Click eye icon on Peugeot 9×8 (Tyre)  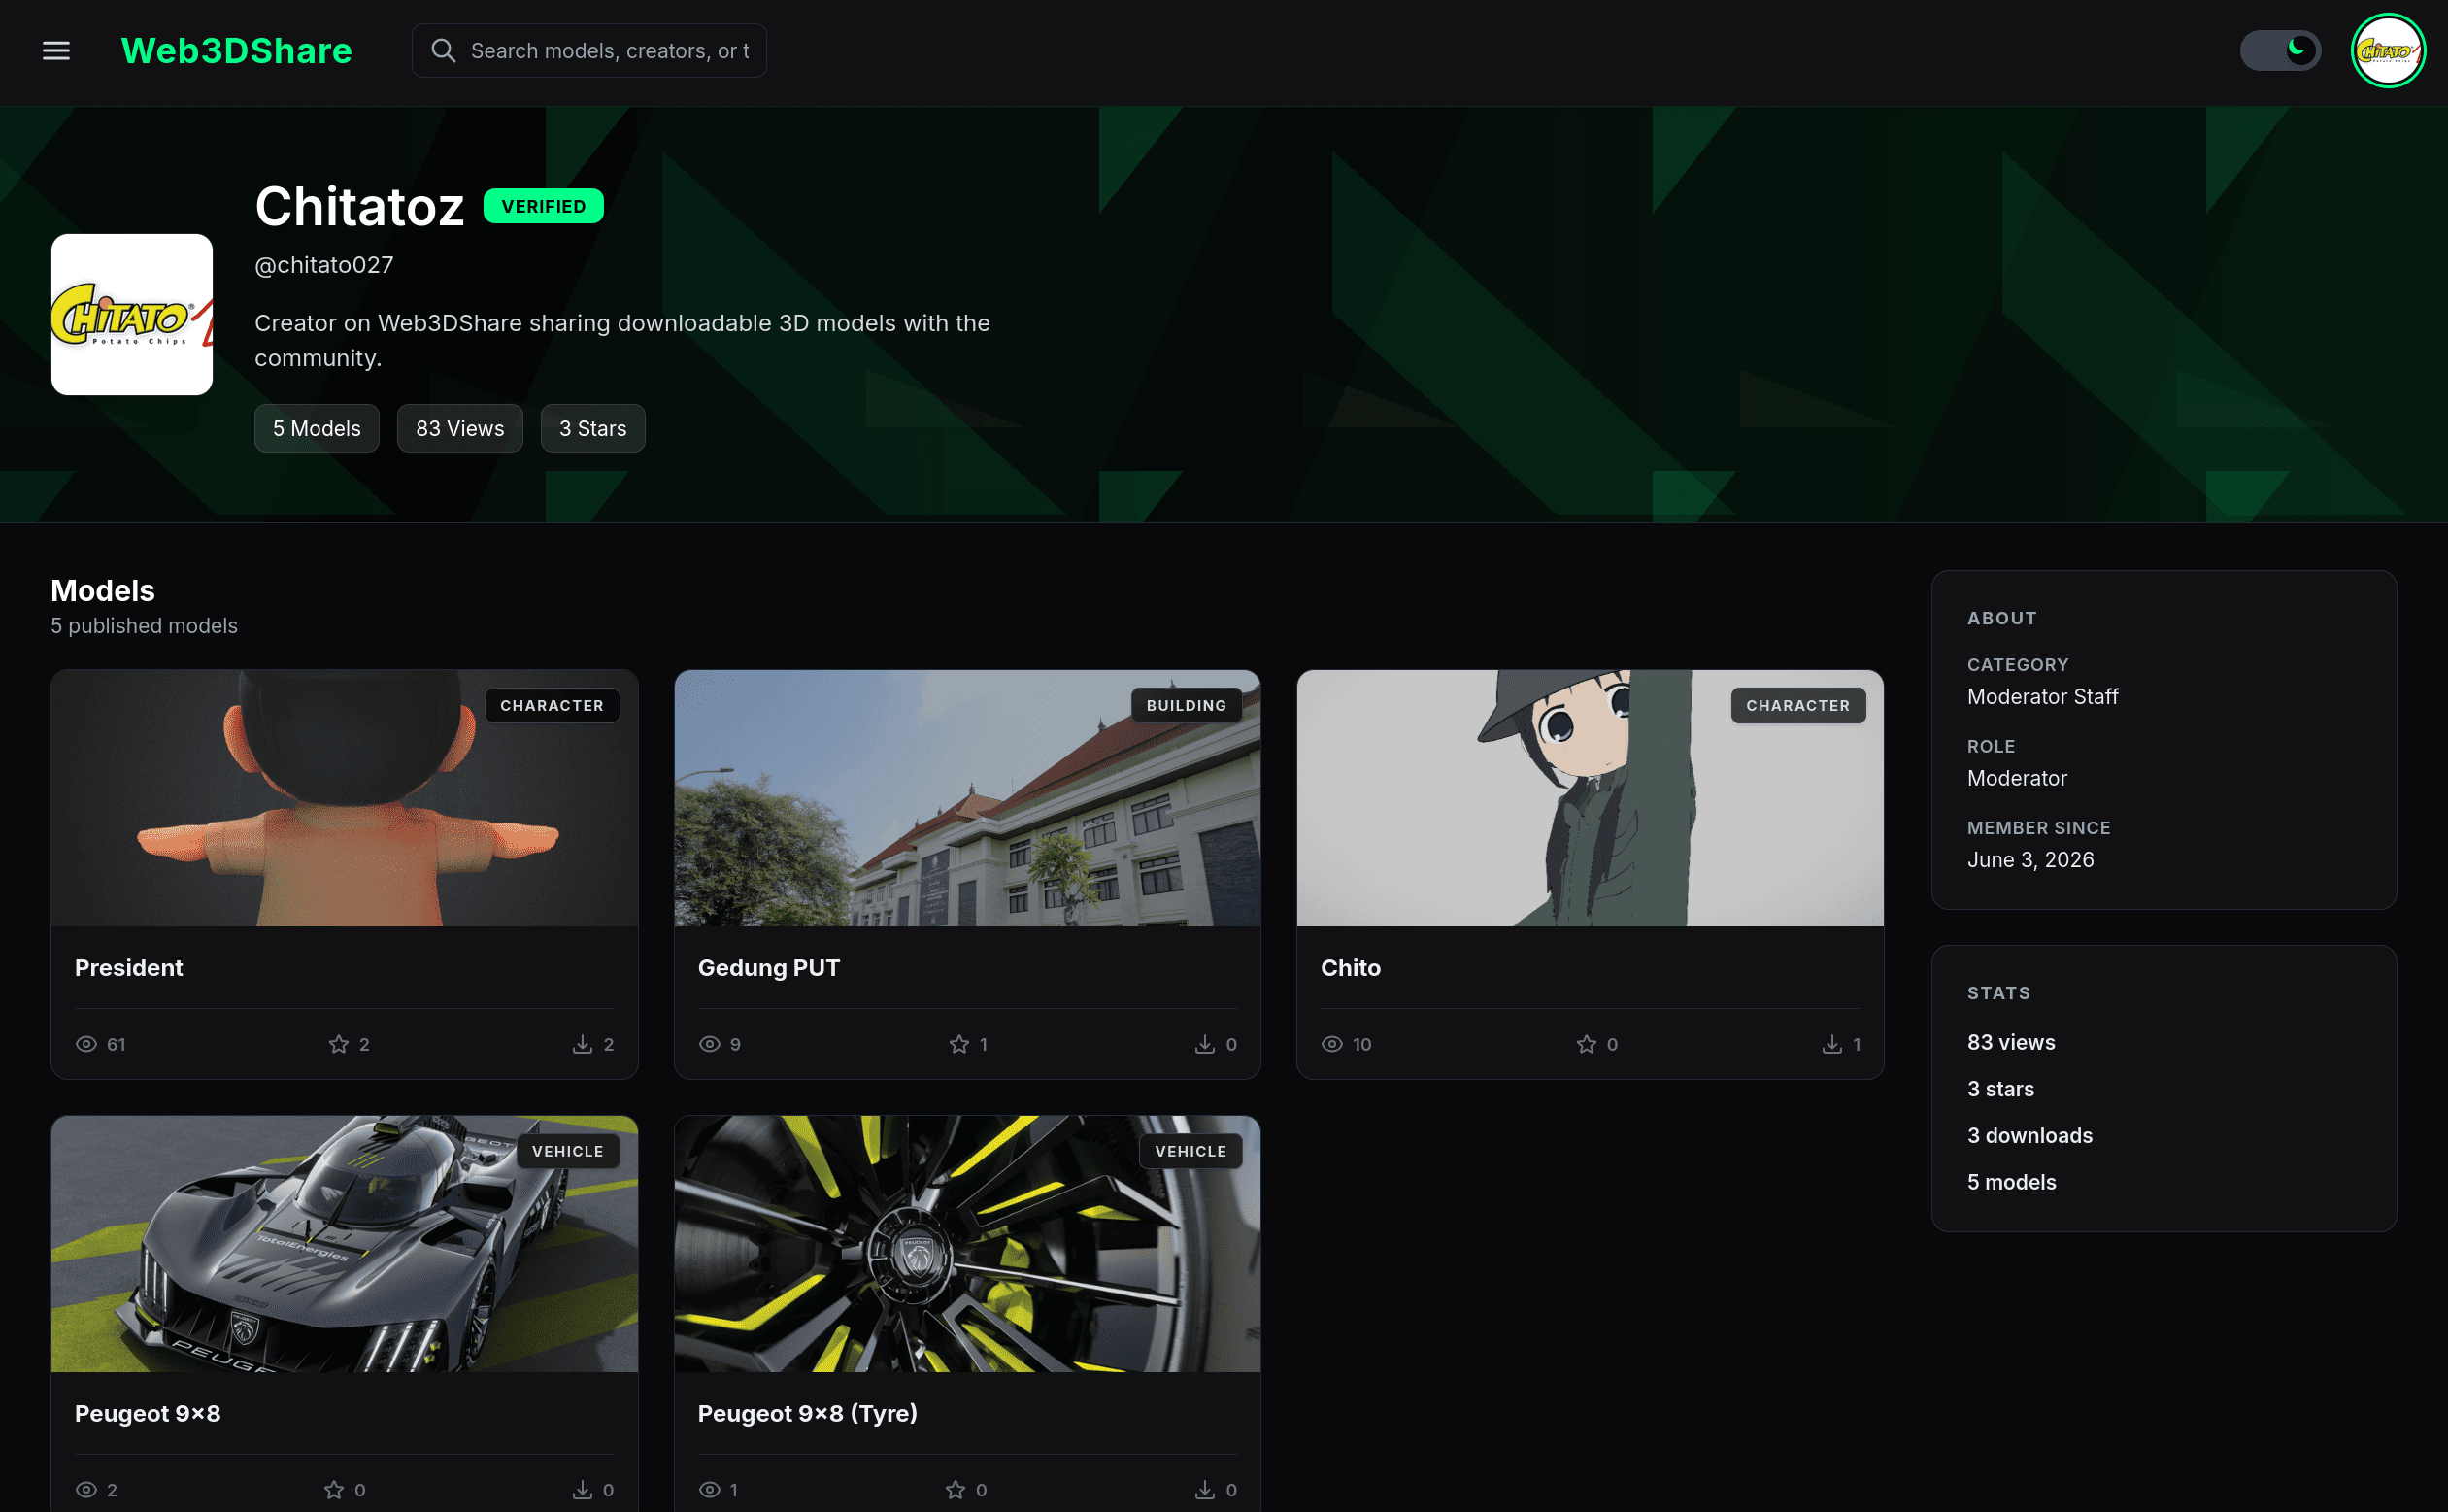(709, 1490)
